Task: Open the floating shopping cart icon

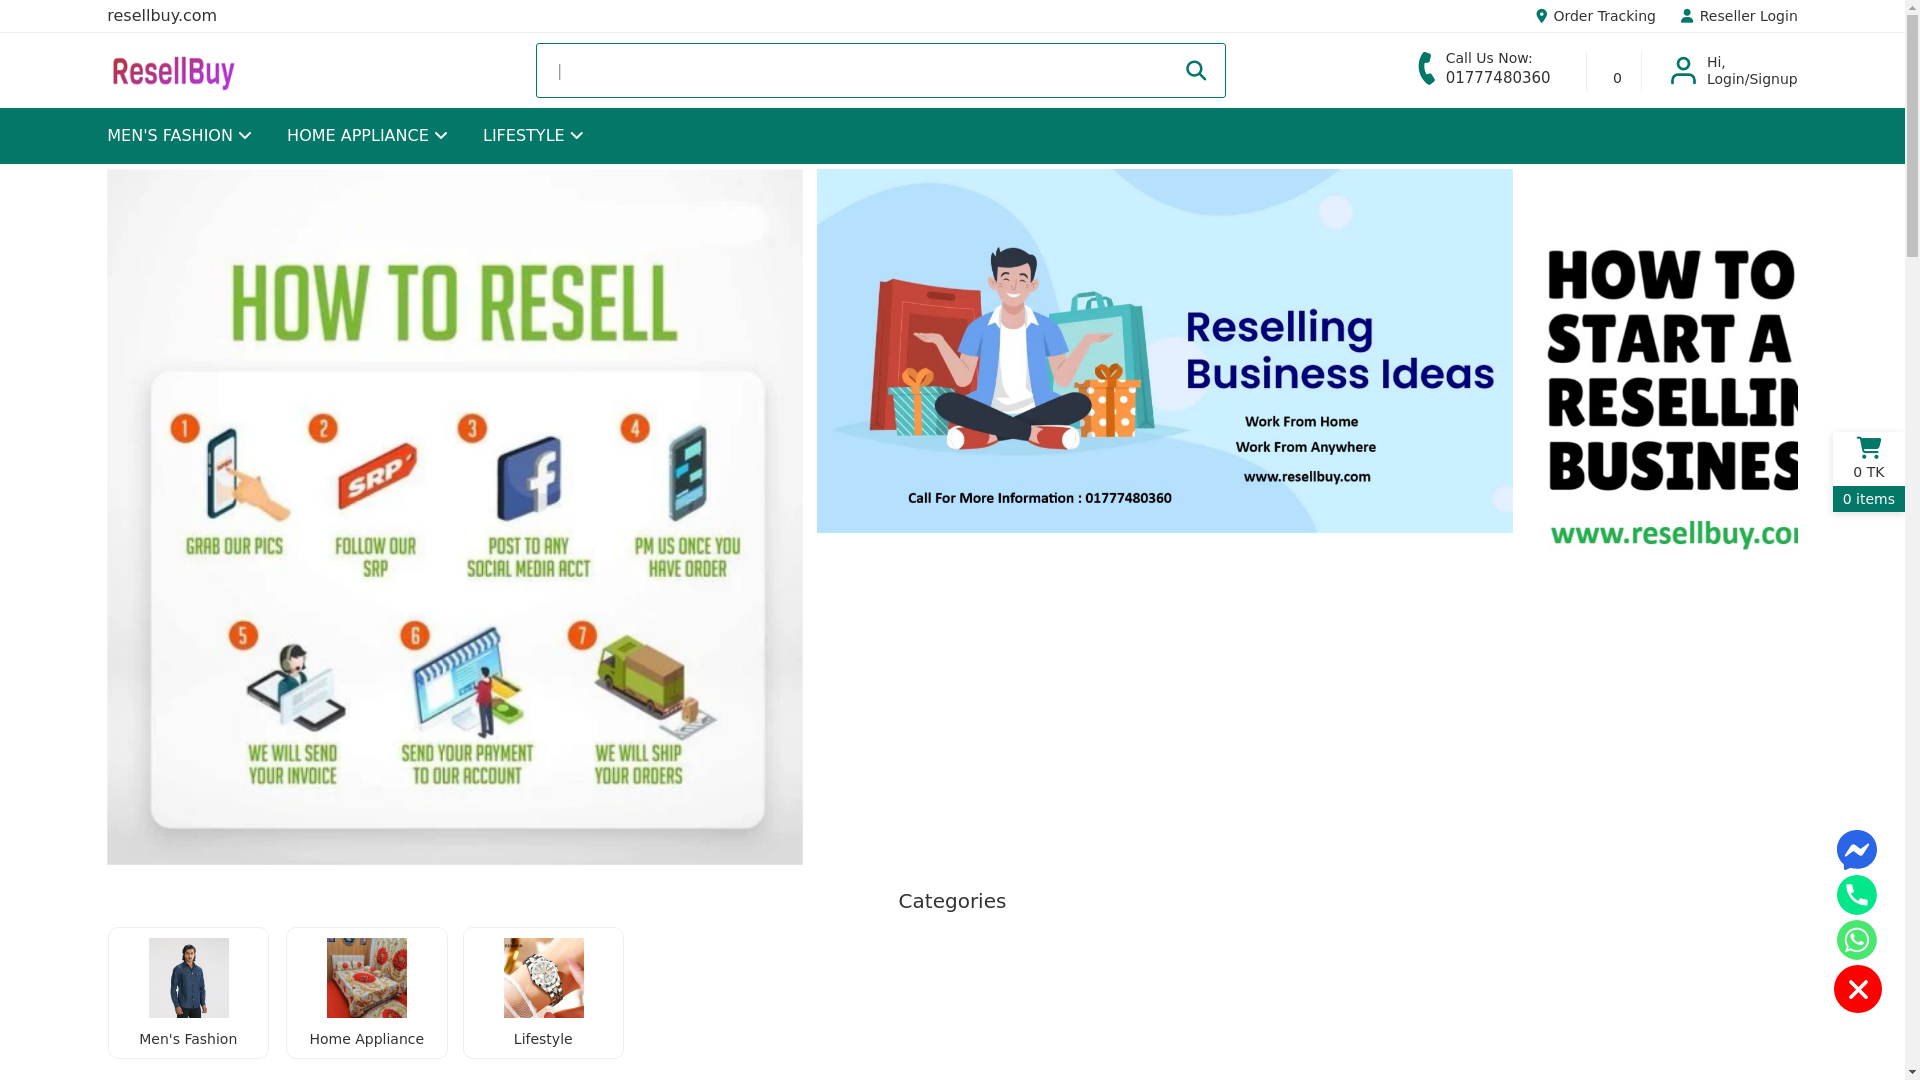Action: click(1868, 448)
